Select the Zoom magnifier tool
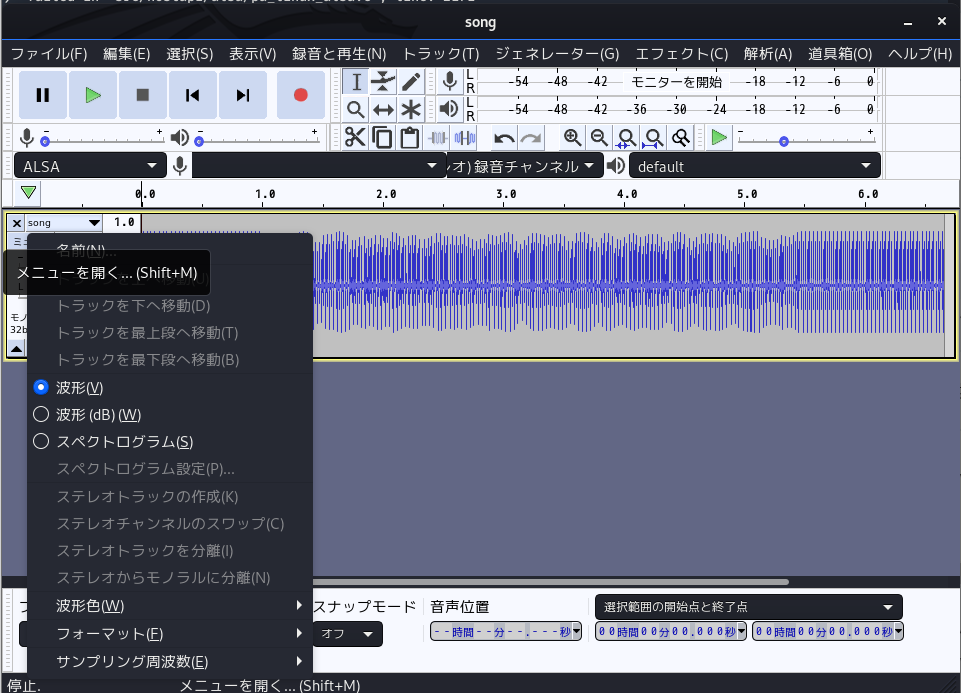The width and height of the screenshot is (961, 693). 355,110
